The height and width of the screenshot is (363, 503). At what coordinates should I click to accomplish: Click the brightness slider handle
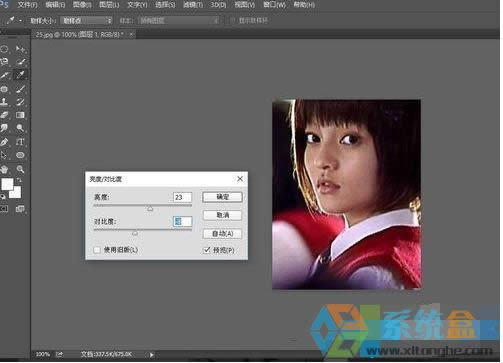150,209
